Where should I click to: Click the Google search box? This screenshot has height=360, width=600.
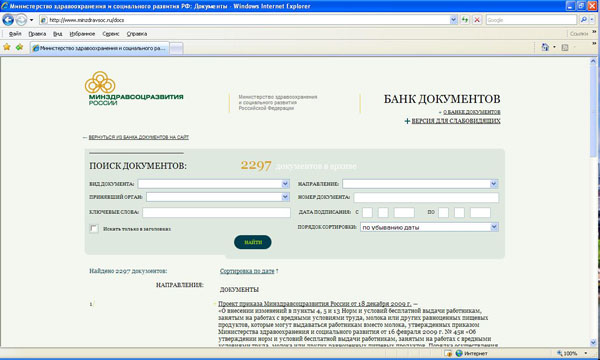(x=531, y=20)
